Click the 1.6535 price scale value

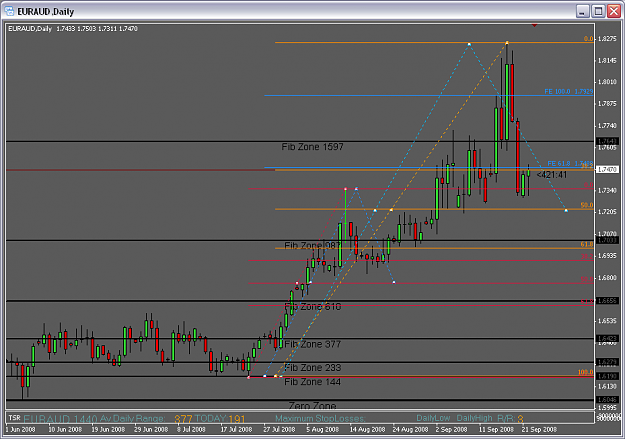click(x=607, y=321)
